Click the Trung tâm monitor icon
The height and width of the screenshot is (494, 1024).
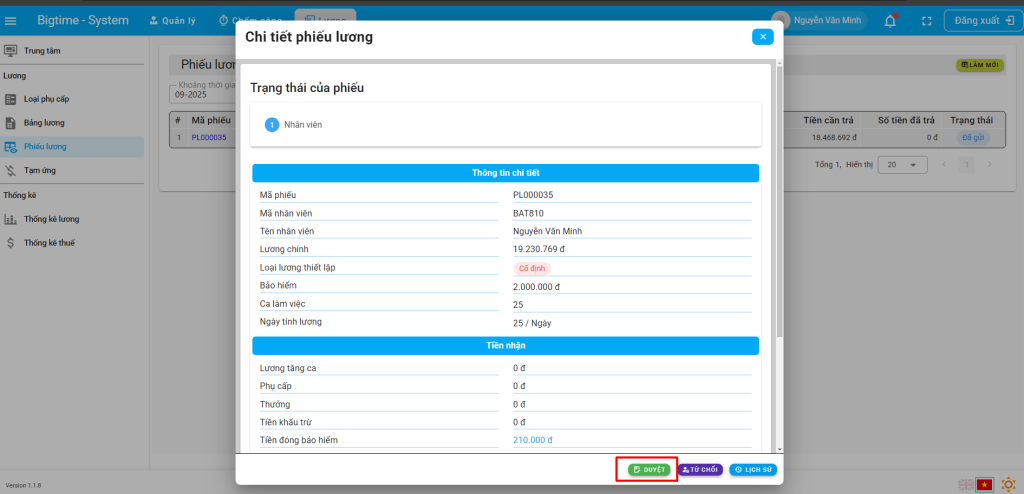point(11,50)
